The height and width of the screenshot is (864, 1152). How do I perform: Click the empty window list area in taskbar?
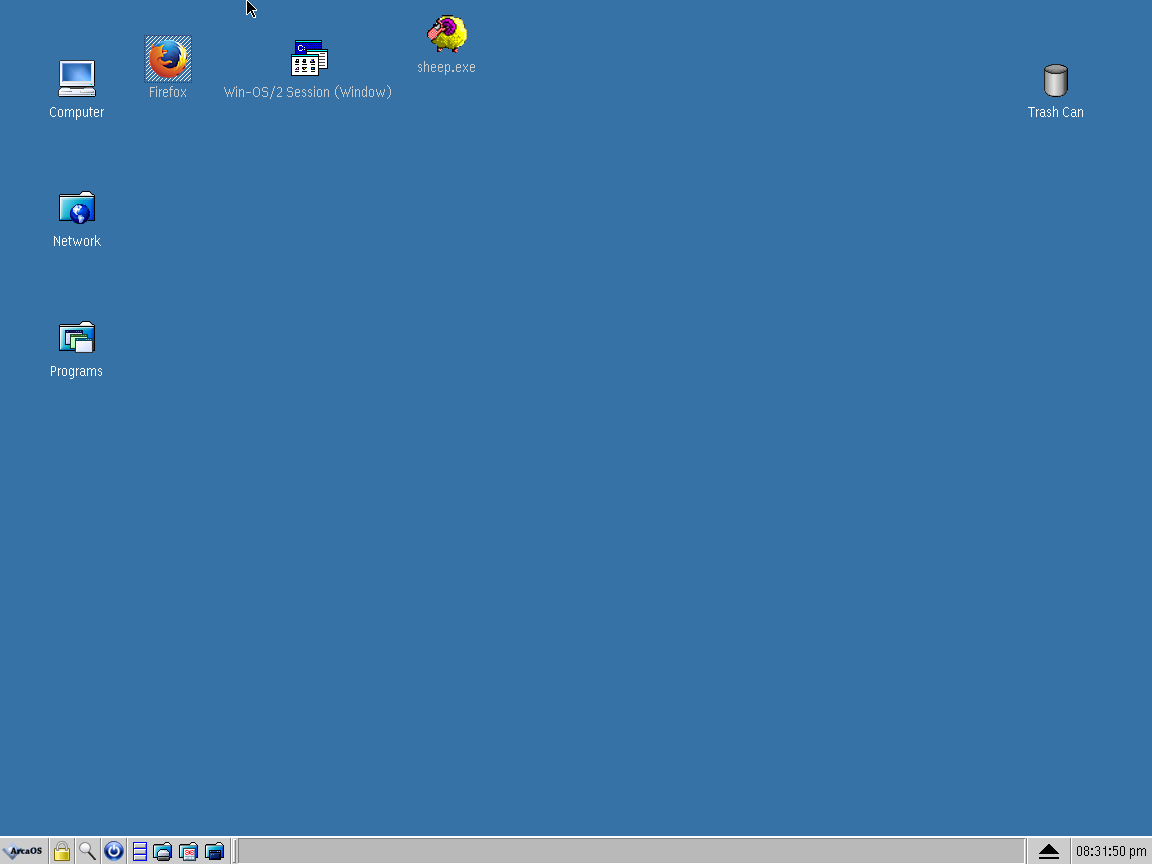[x=630, y=851]
